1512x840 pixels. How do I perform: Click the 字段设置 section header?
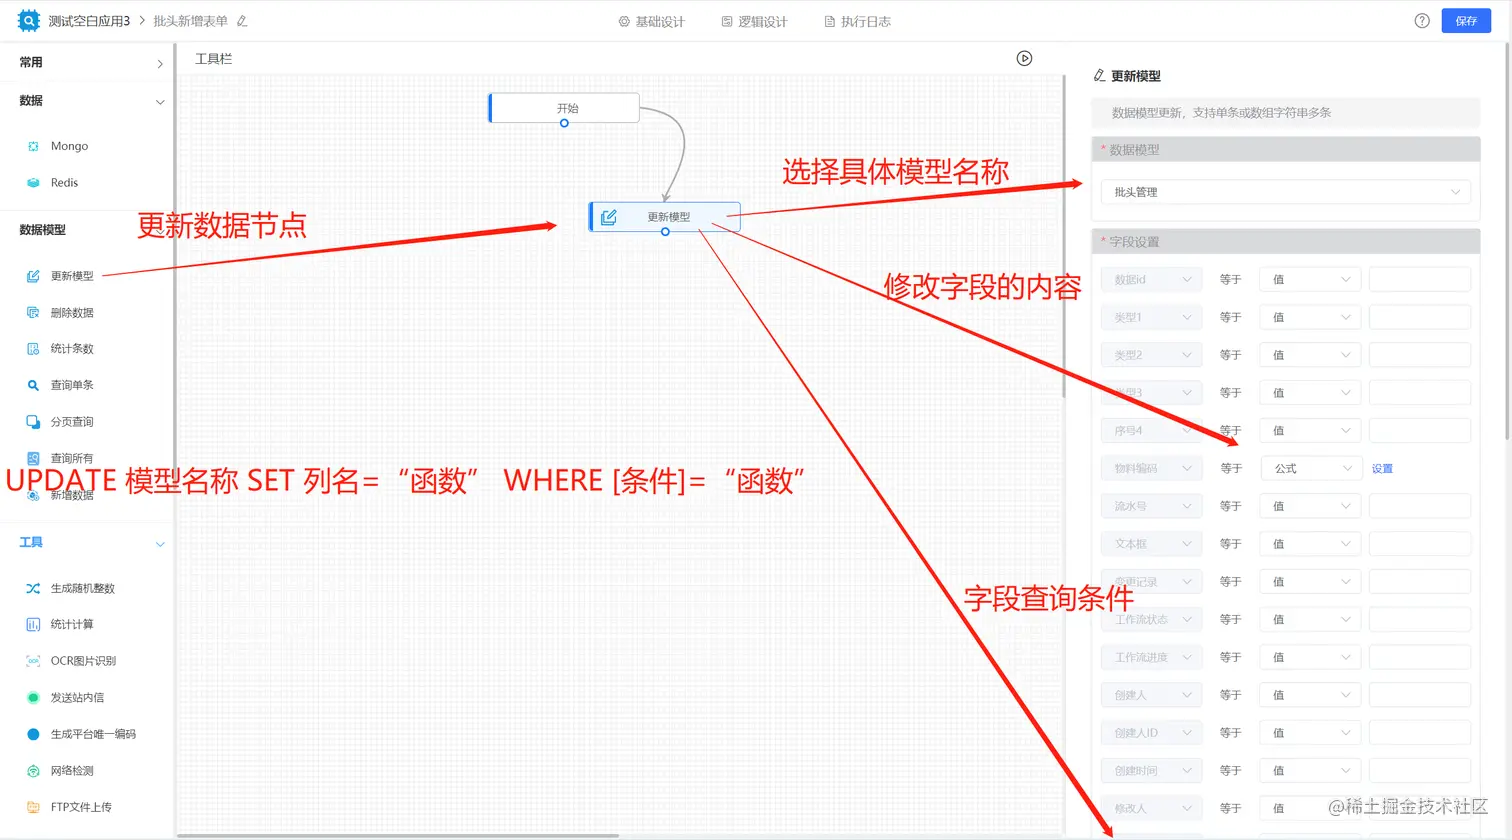(x=1286, y=242)
